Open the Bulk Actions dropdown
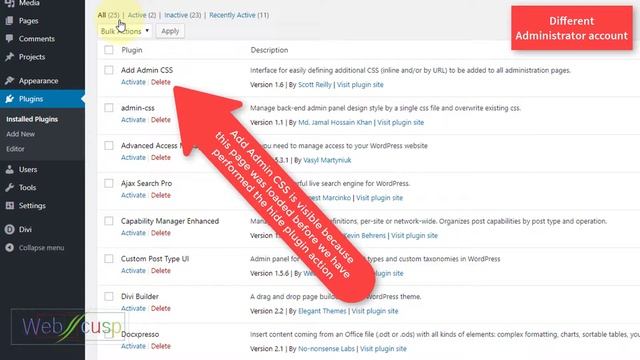640x360 pixels. [x=124, y=31]
